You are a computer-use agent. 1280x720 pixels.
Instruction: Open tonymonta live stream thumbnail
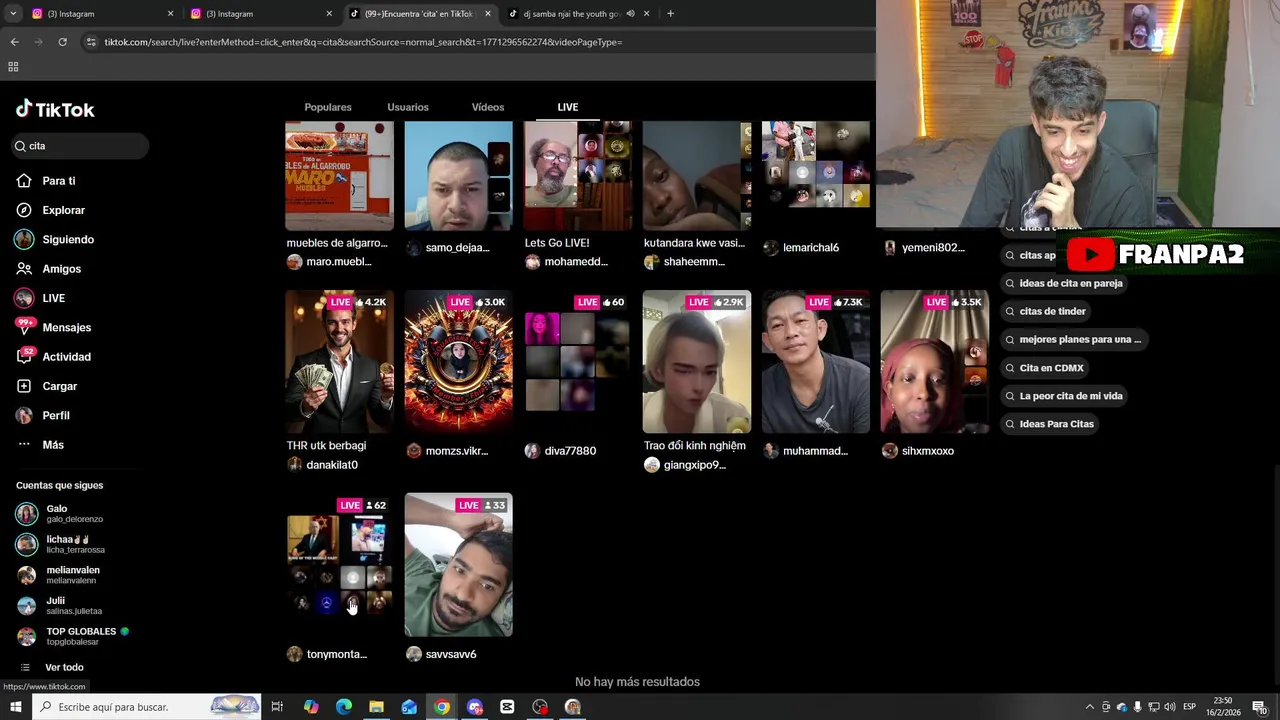tap(339, 565)
